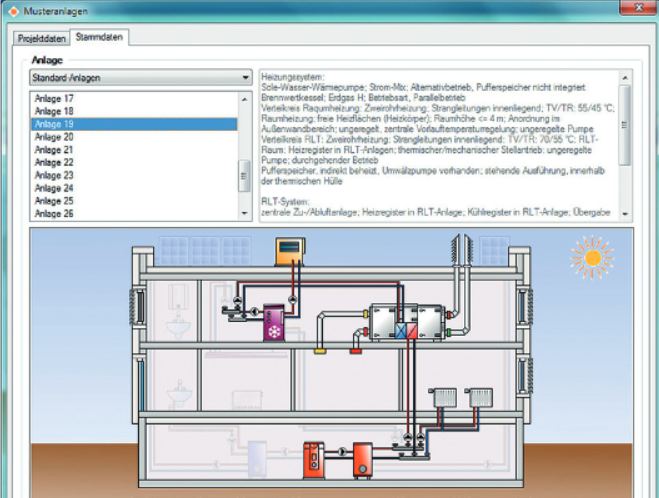Click the pump between boiler and buffer tank
The width and height of the screenshot is (659, 498).
[343, 452]
